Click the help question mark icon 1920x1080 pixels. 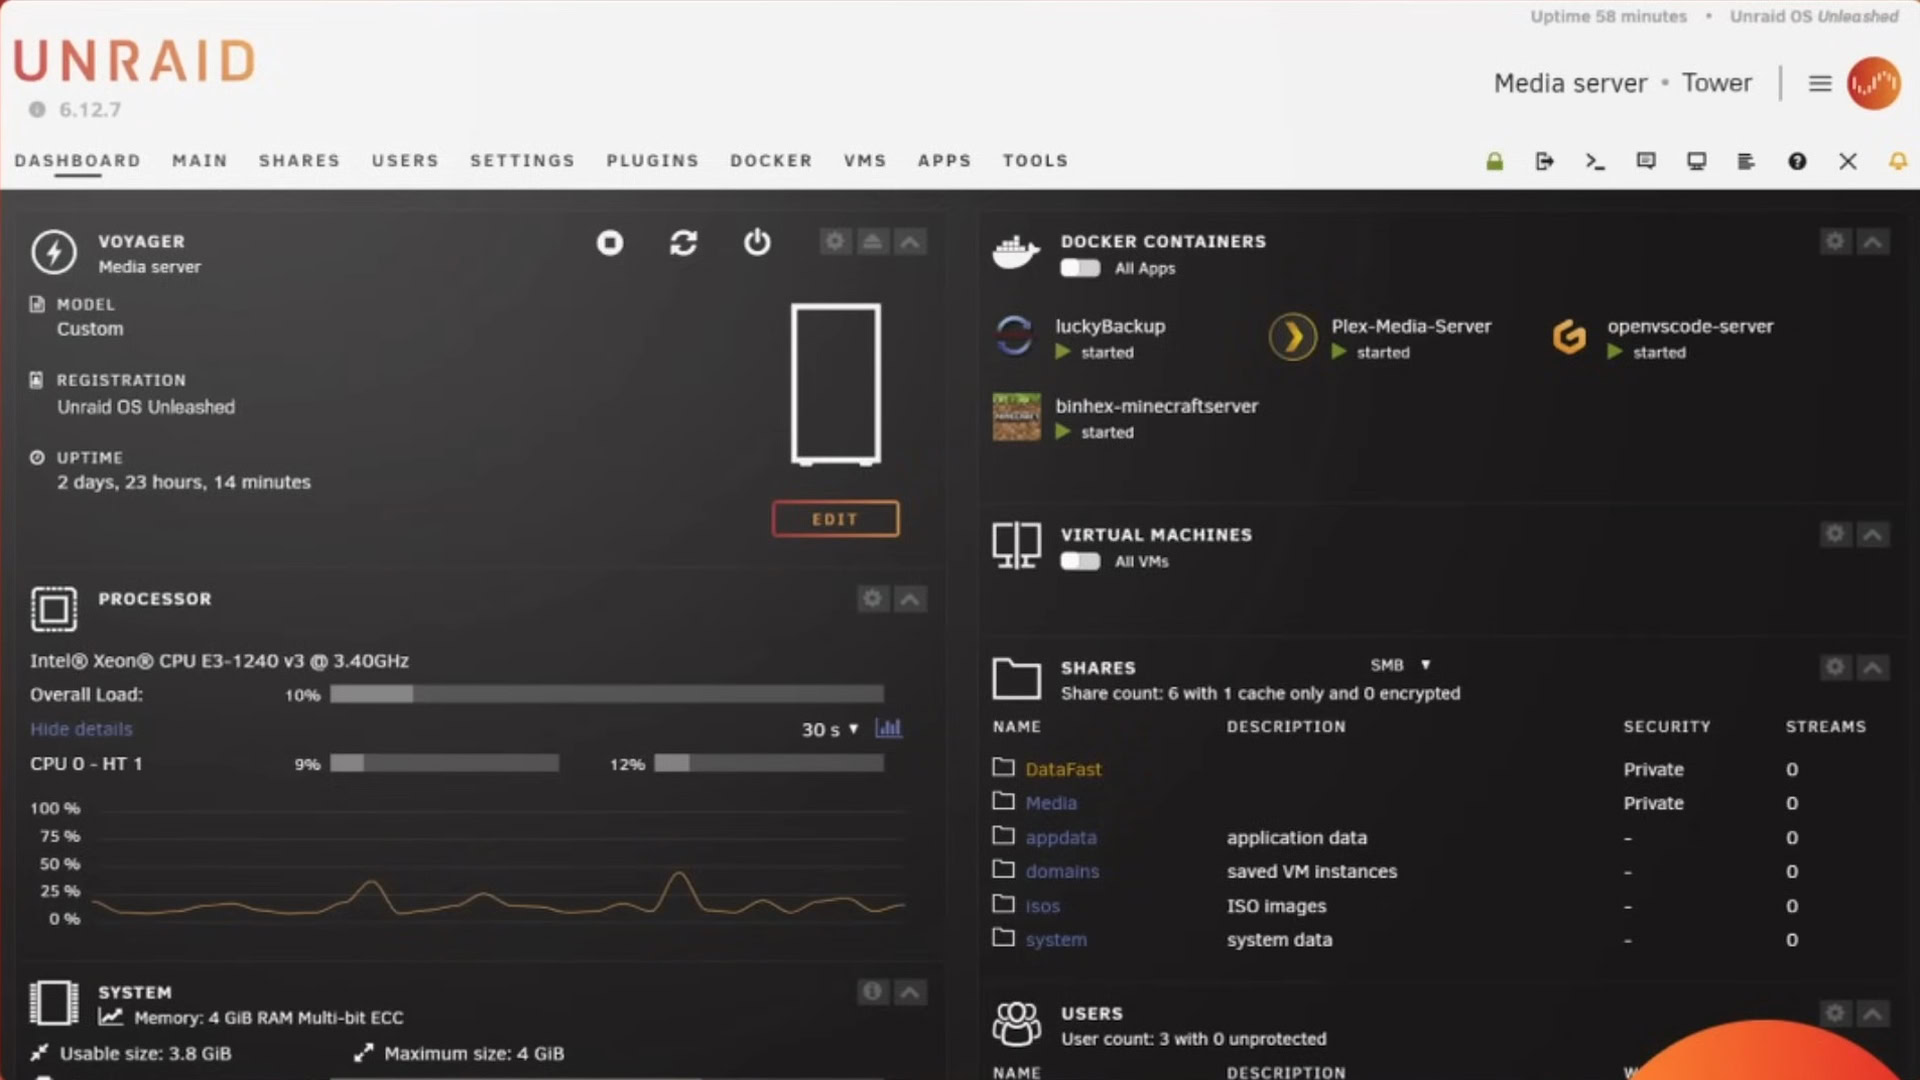(x=1797, y=161)
